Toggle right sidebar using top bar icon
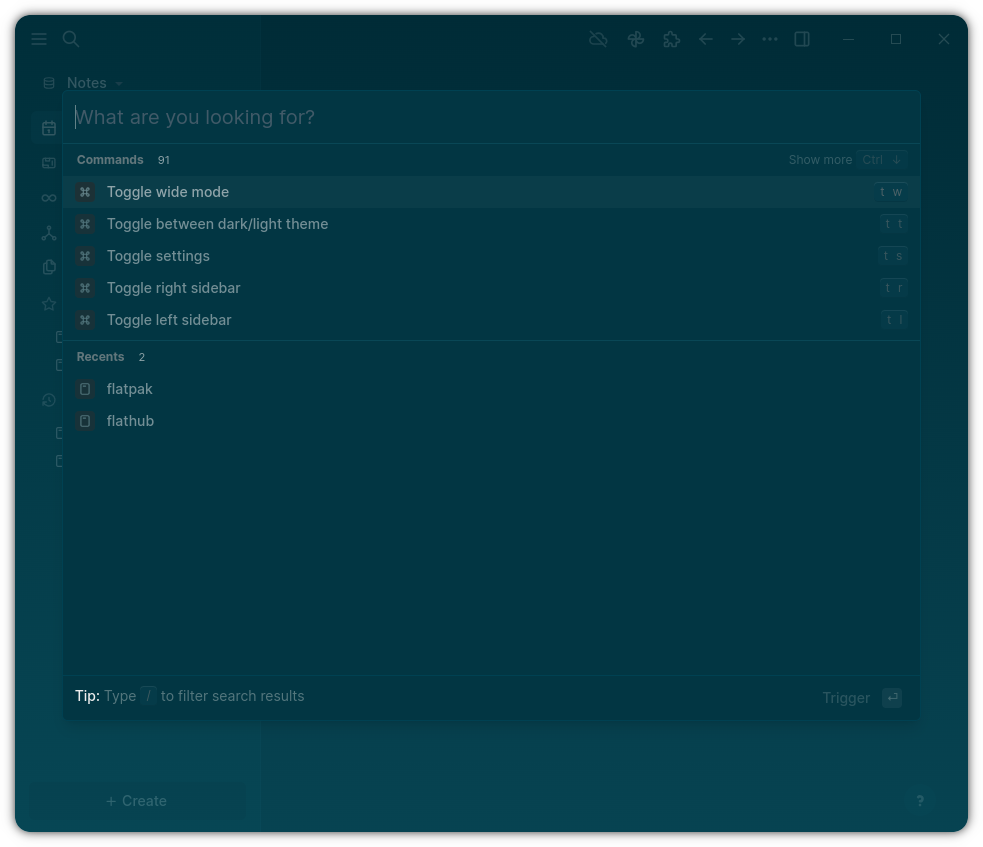 (x=802, y=39)
